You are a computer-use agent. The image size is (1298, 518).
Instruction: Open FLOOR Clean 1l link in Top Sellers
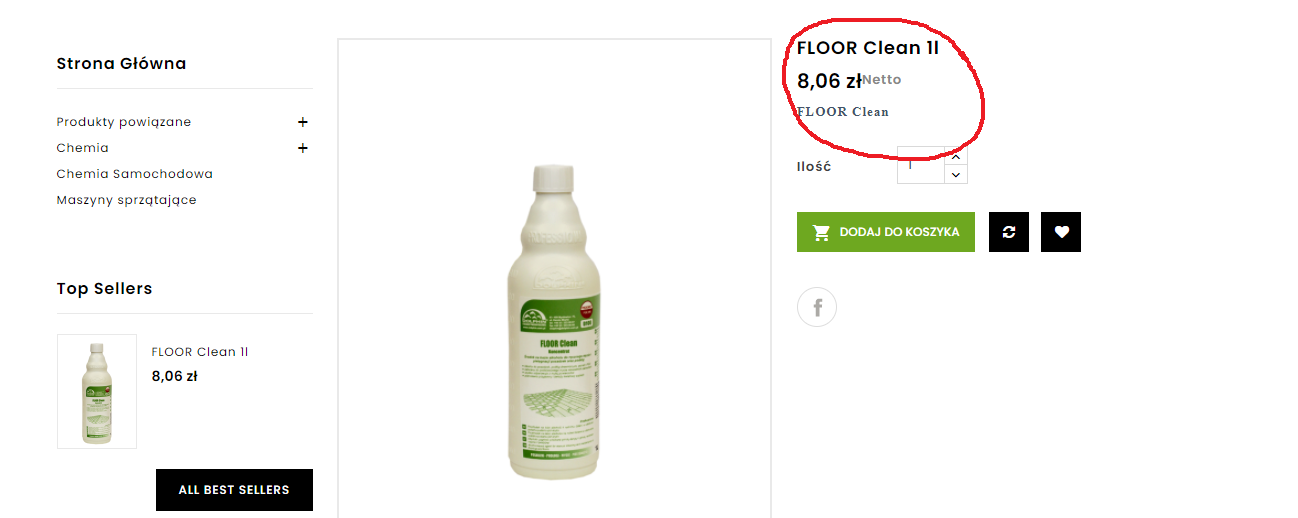point(200,352)
